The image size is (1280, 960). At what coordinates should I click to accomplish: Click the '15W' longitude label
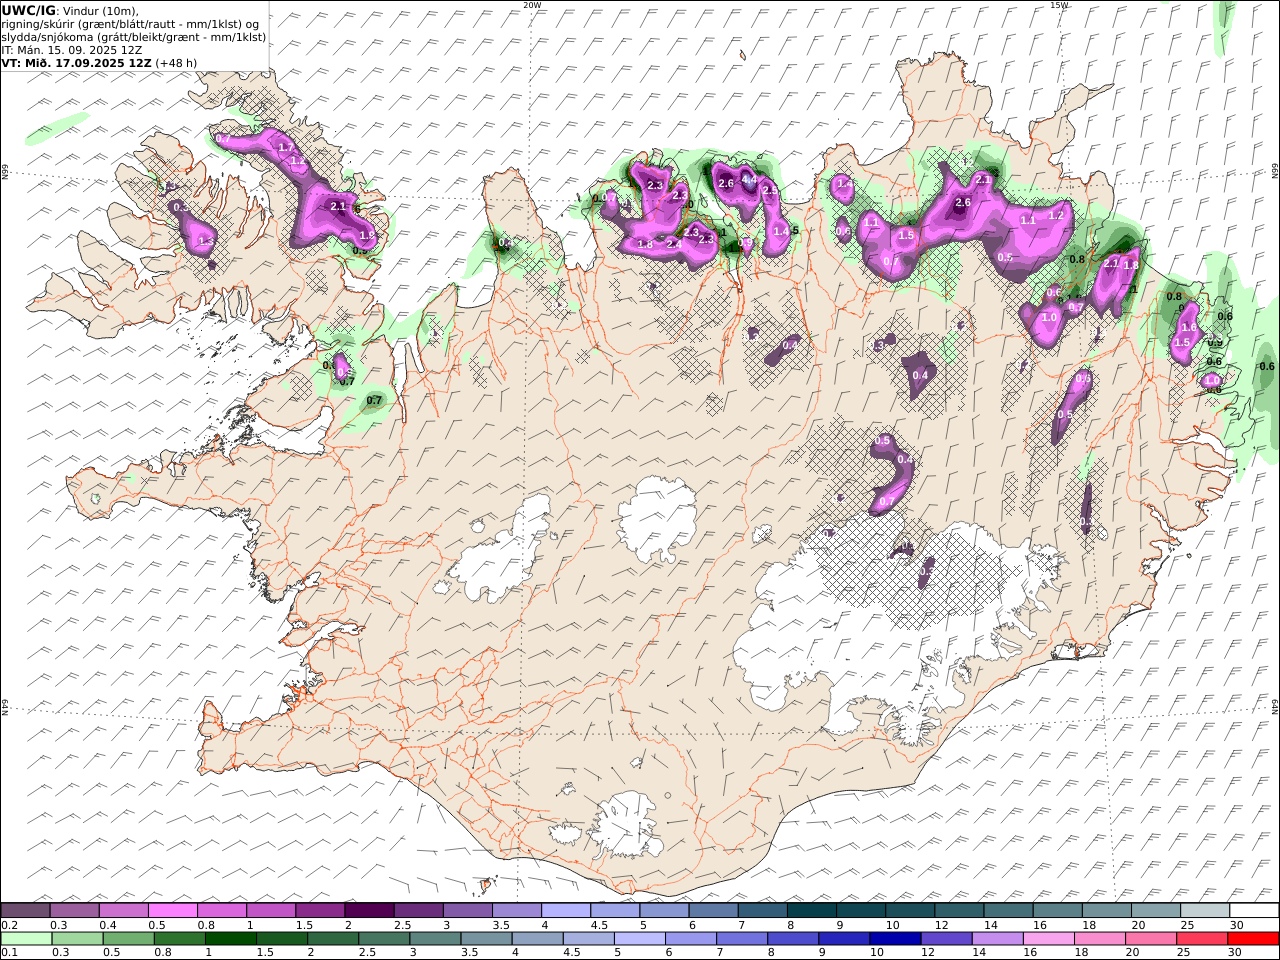pos(1059,5)
